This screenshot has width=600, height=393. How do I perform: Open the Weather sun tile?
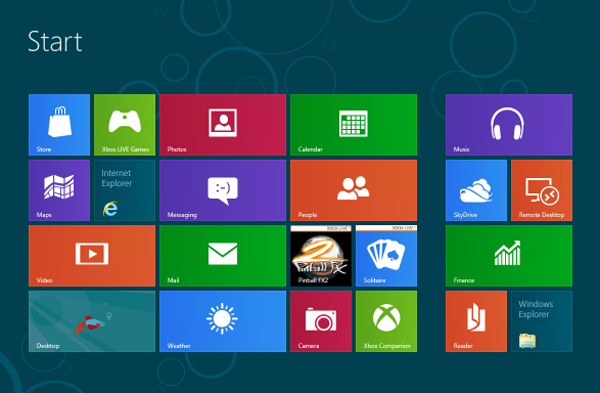coord(223,321)
